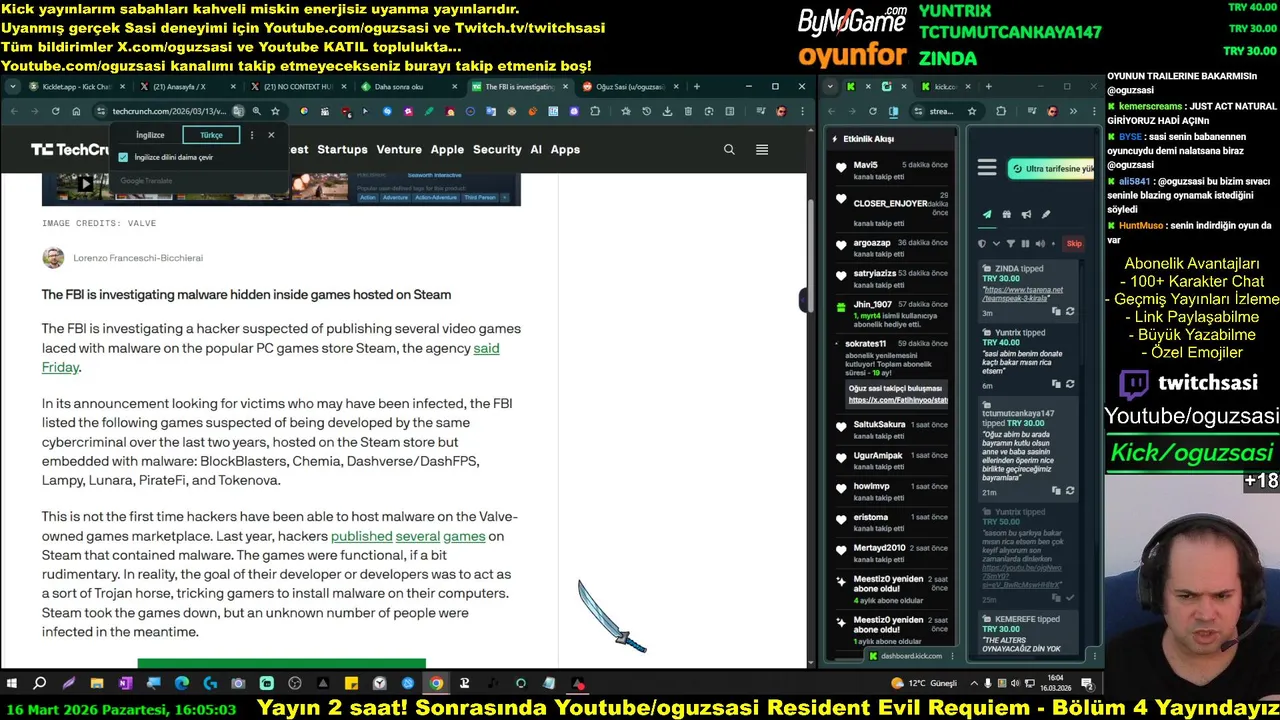Click the TechCrunch search magnifier icon
The width and height of the screenshot is (1280, 720).
pyautogui.click(x=729, y=149)
